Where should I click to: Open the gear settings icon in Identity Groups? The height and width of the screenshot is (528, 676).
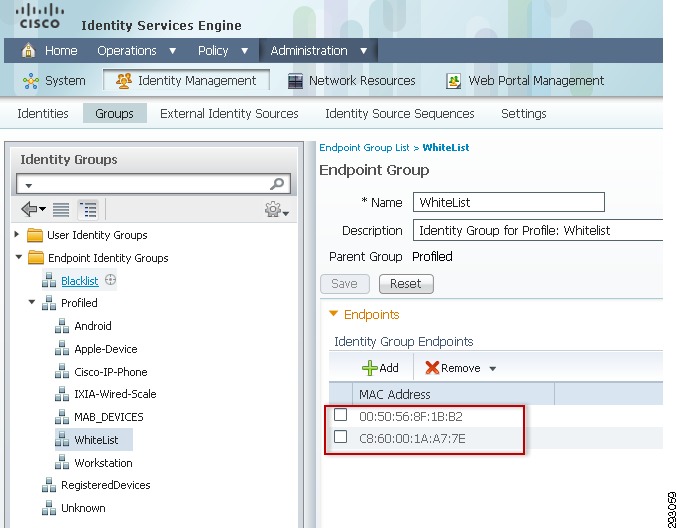click(x=273, y=209)
